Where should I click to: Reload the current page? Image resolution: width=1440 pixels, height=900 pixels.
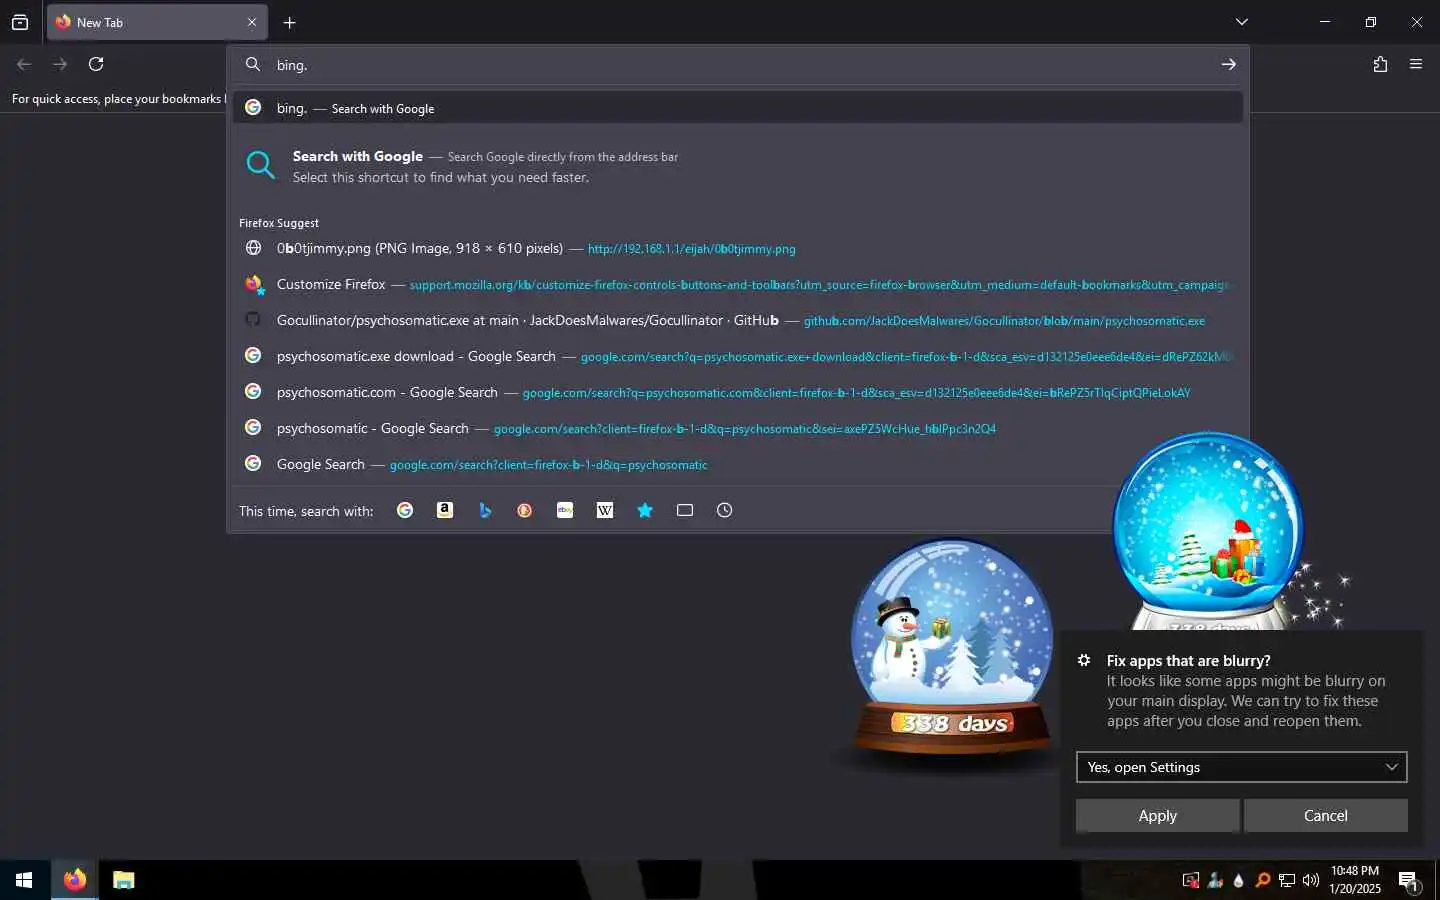[96, 64]
